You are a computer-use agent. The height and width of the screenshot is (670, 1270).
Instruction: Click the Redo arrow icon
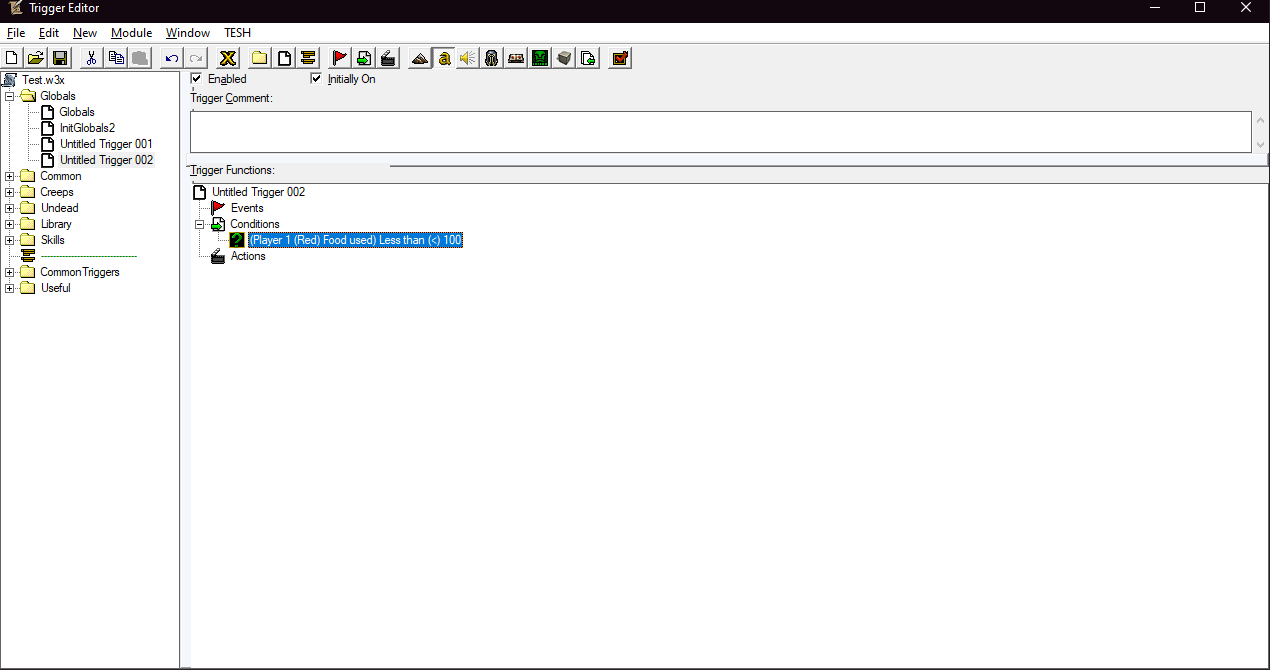coord(196,58)
